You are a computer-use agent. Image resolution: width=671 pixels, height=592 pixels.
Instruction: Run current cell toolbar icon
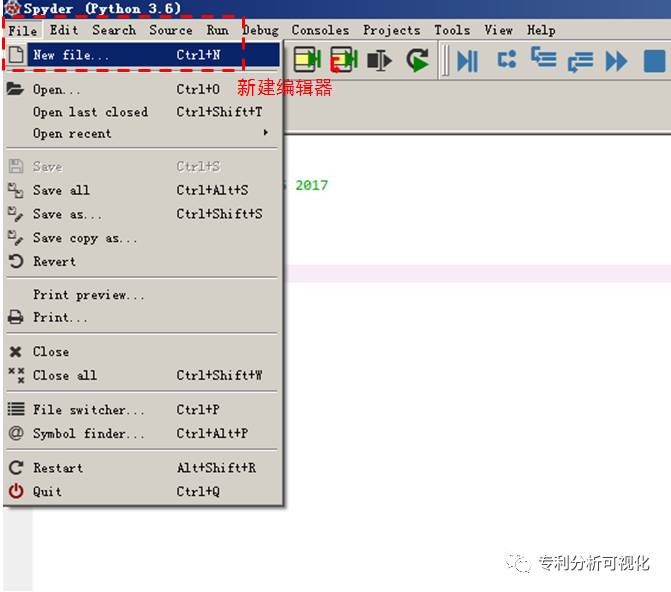click(x=307, y=59)
